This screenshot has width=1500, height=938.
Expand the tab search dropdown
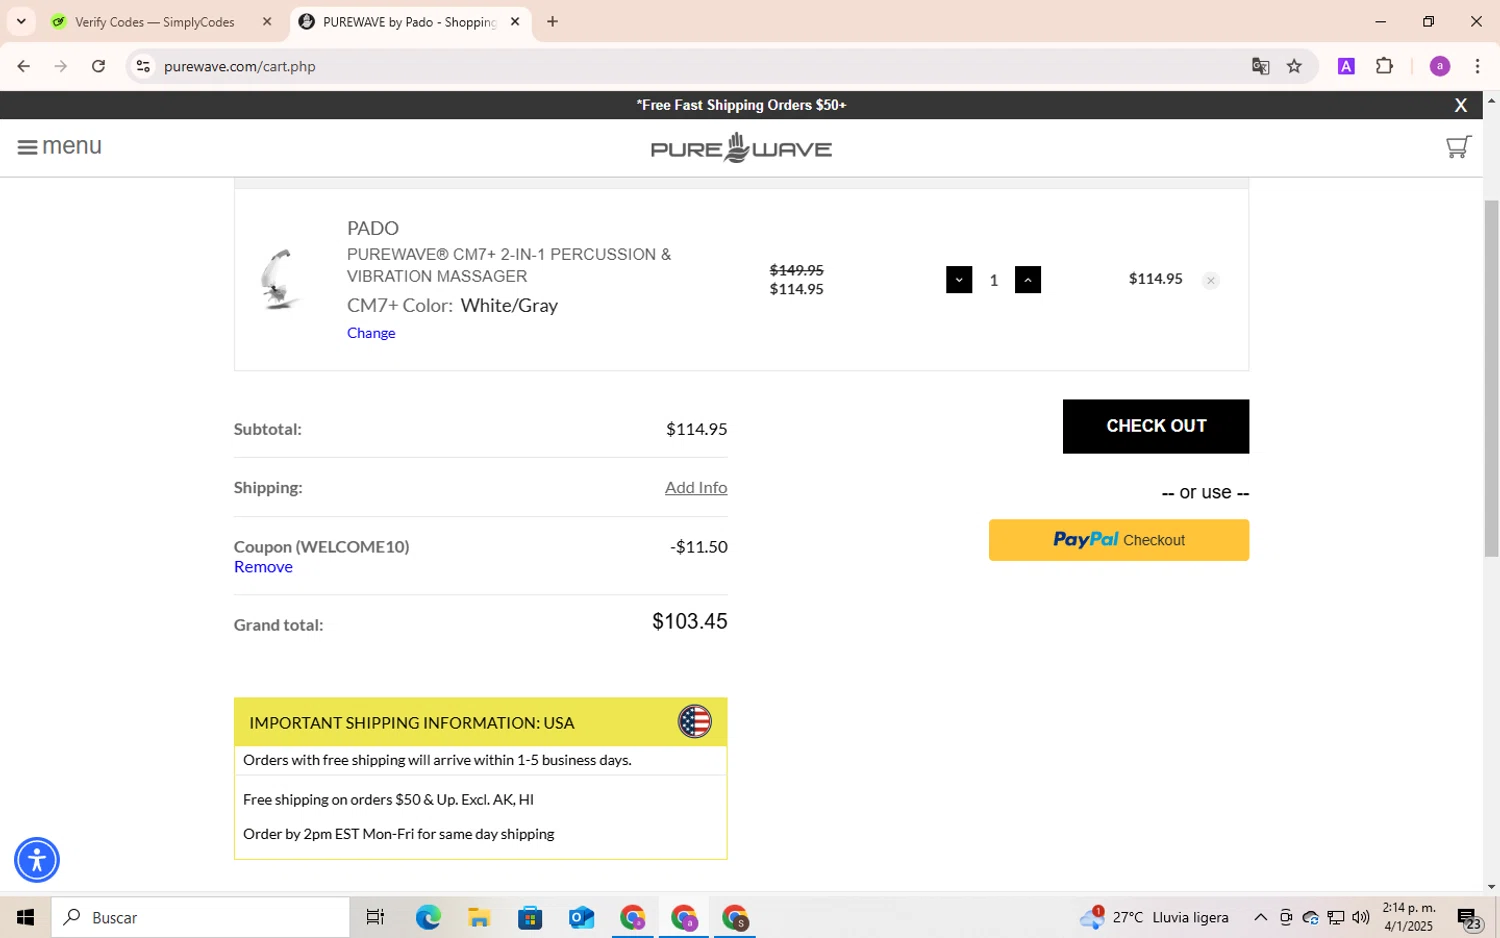coord(20,22)
